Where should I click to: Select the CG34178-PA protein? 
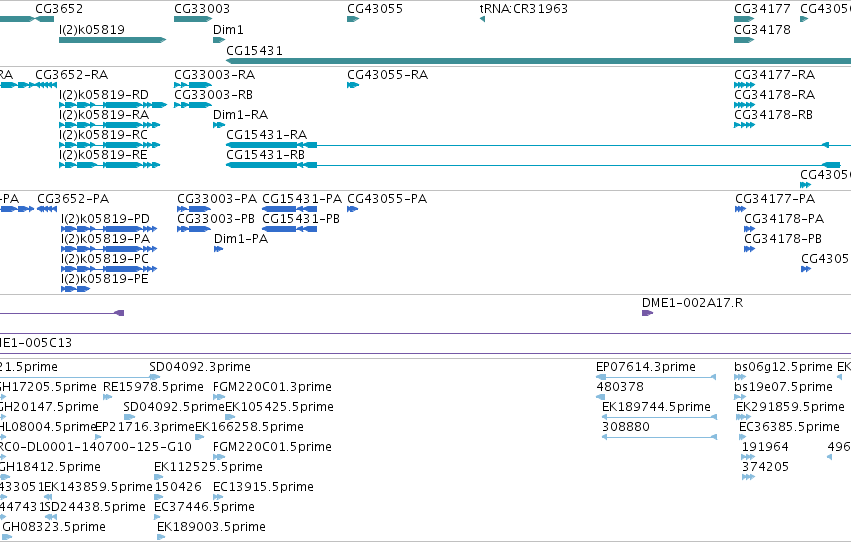[750, 229]
